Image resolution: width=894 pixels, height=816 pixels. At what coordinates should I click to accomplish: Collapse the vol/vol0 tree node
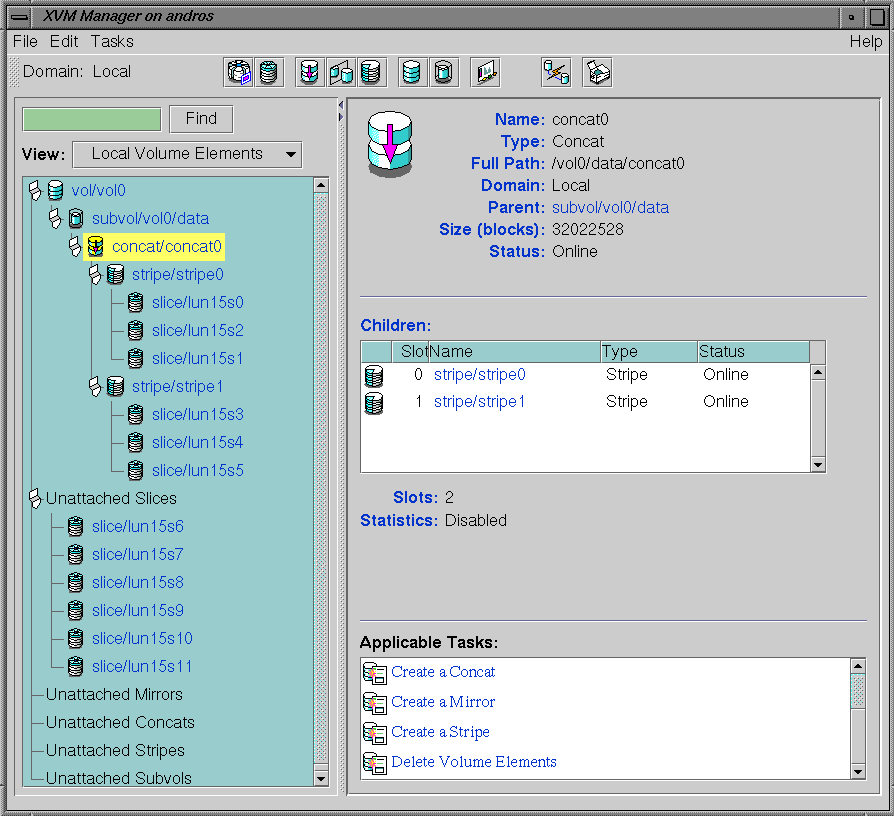[35, 190]
